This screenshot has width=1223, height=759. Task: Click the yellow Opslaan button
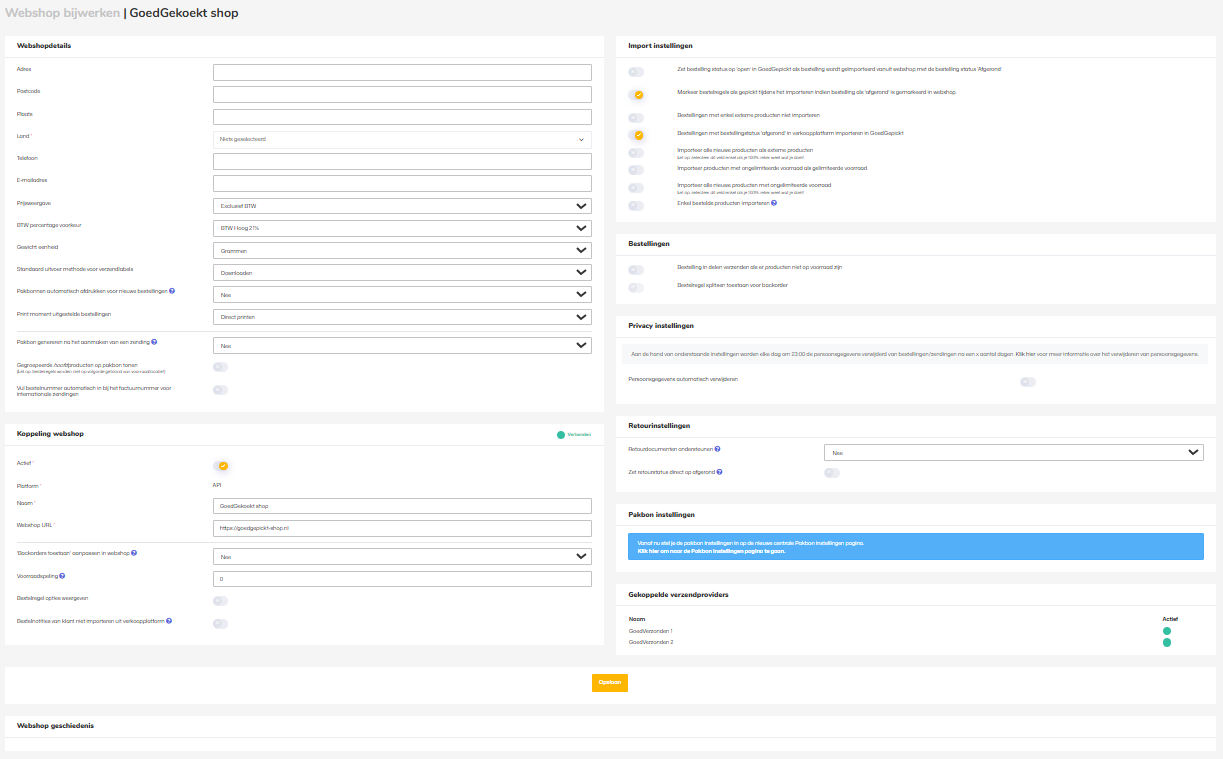click(610, 683)
